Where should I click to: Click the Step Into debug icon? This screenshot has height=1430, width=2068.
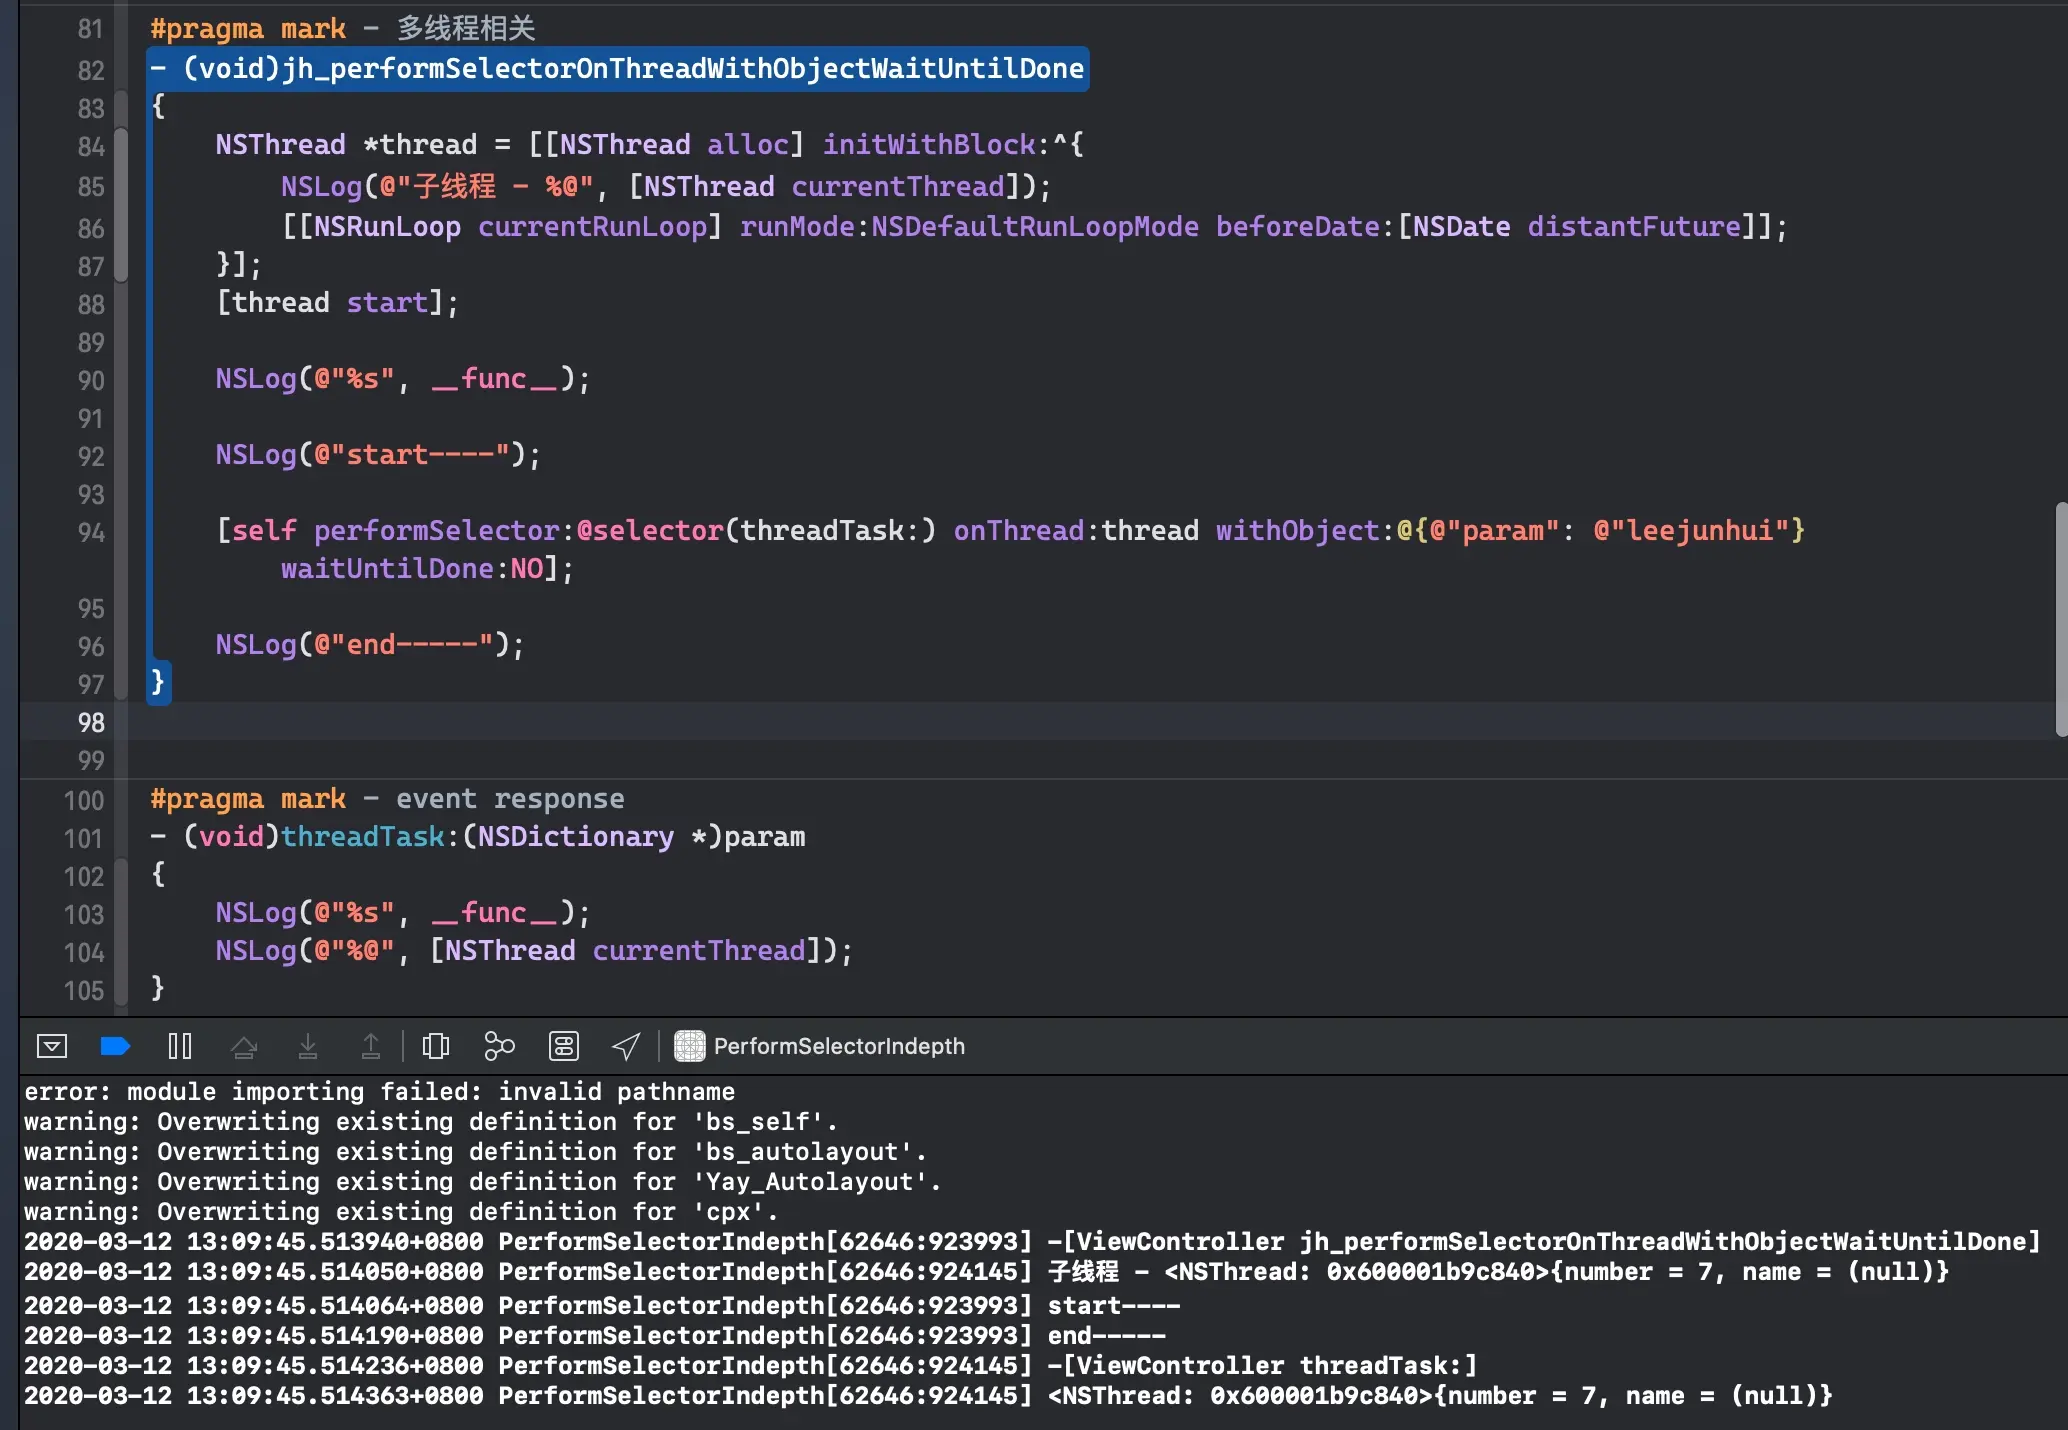click(308, 1046)
